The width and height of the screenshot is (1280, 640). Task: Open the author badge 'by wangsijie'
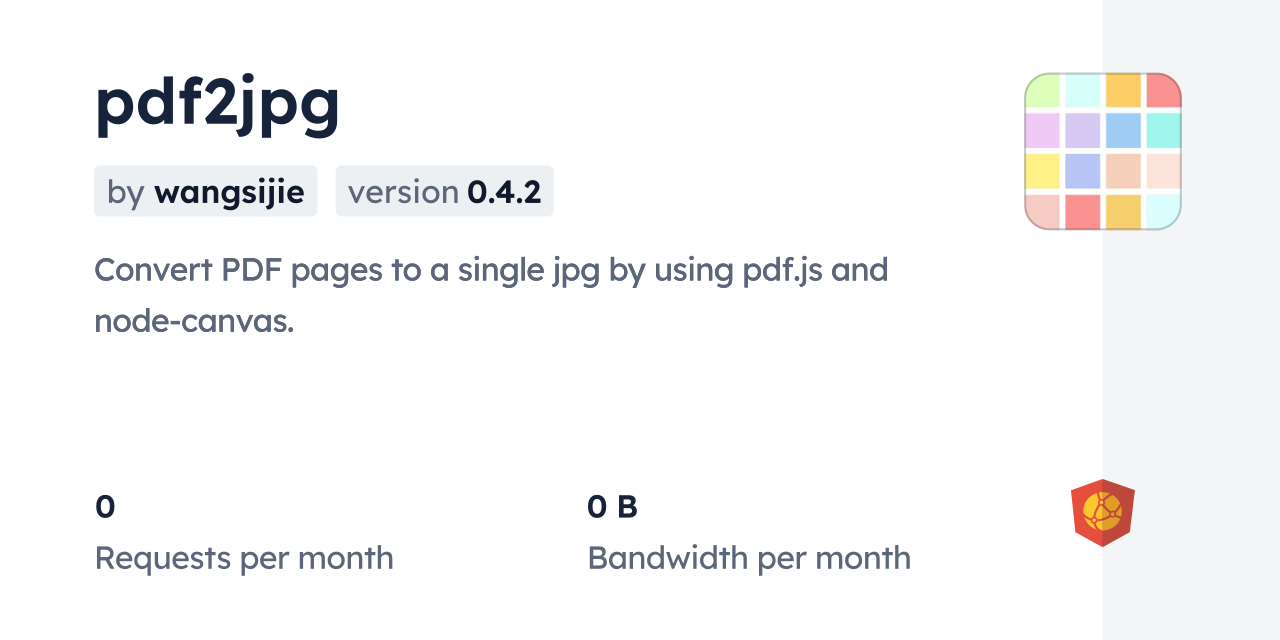click(205, 191)
